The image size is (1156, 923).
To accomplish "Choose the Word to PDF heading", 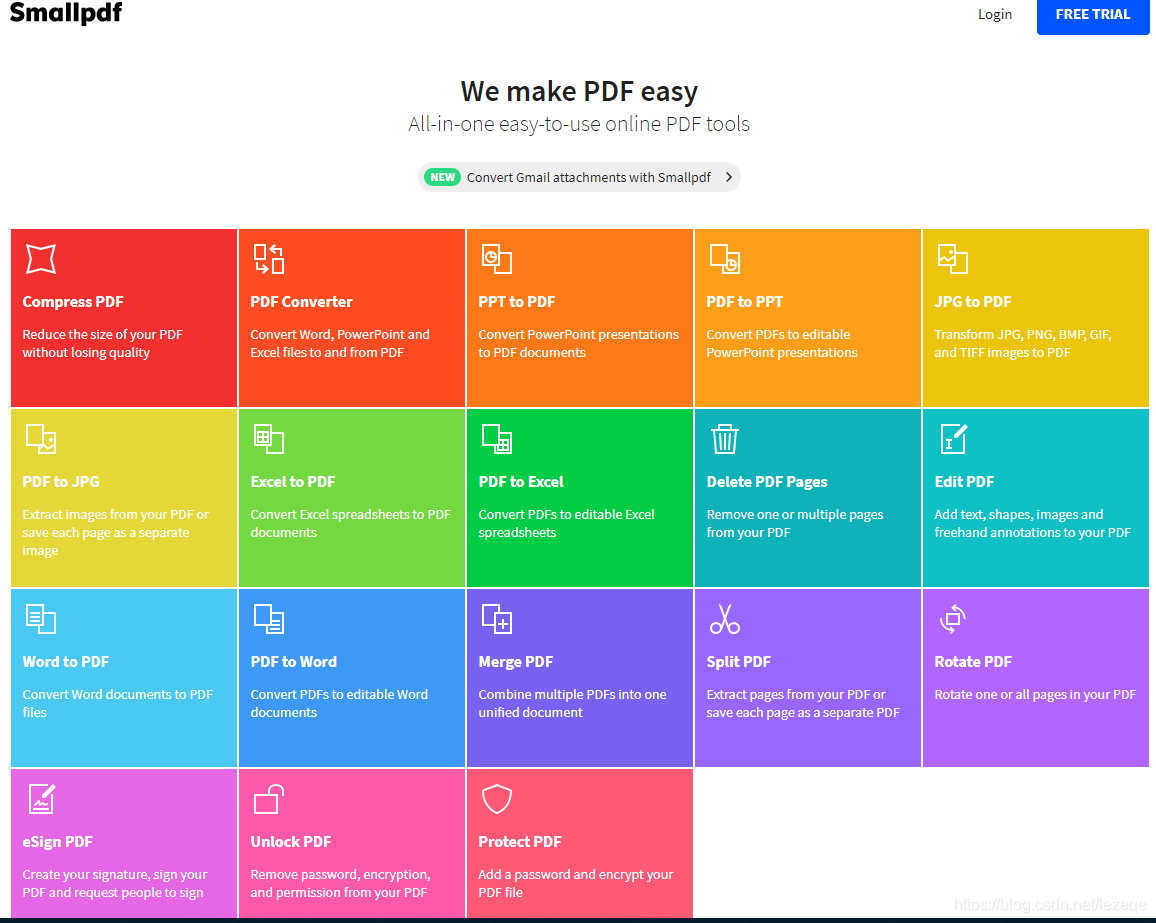I will tap(66, 661).
